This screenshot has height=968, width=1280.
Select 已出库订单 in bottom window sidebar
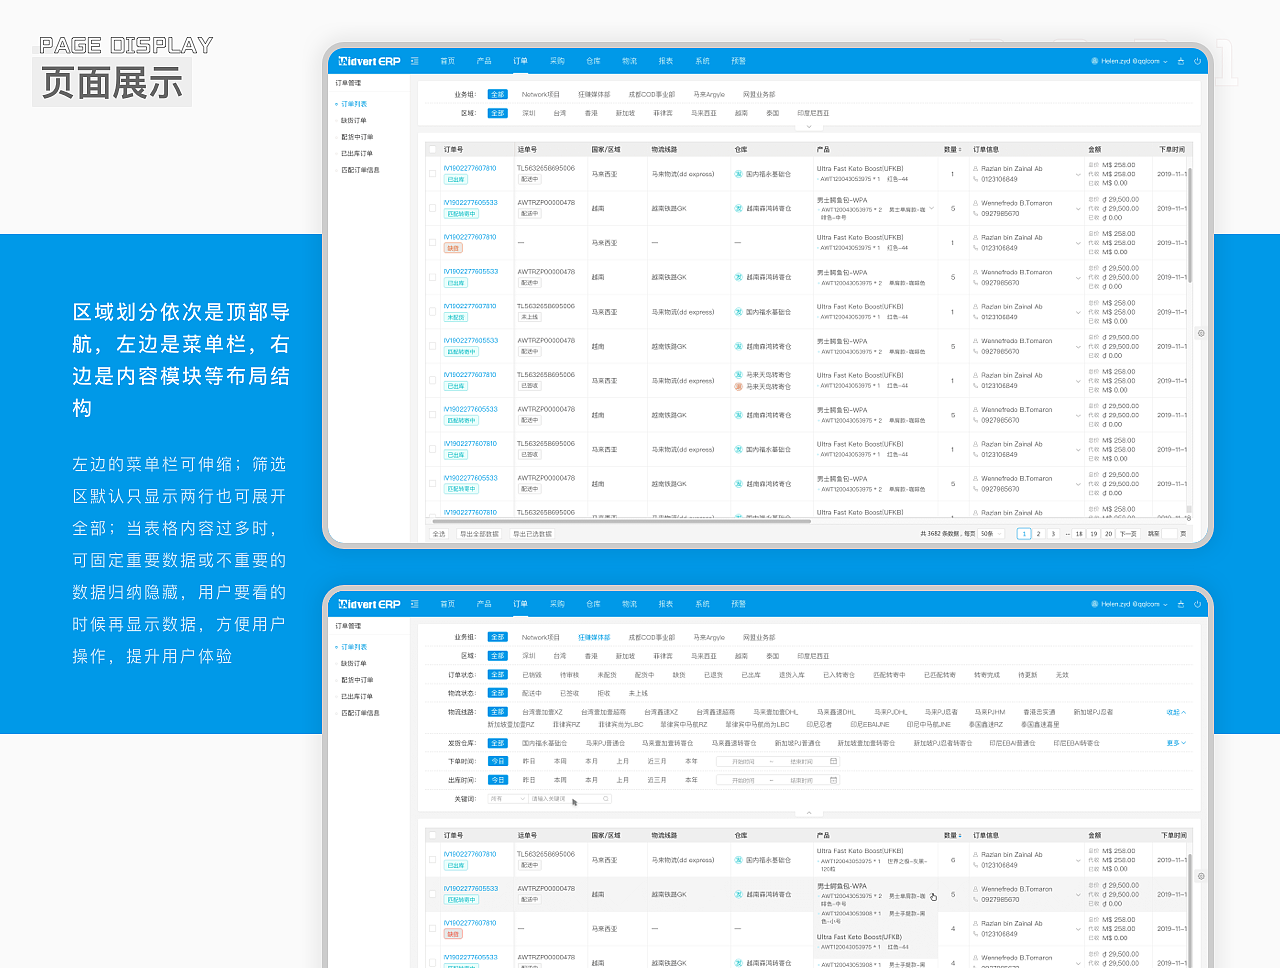[357, 696]
